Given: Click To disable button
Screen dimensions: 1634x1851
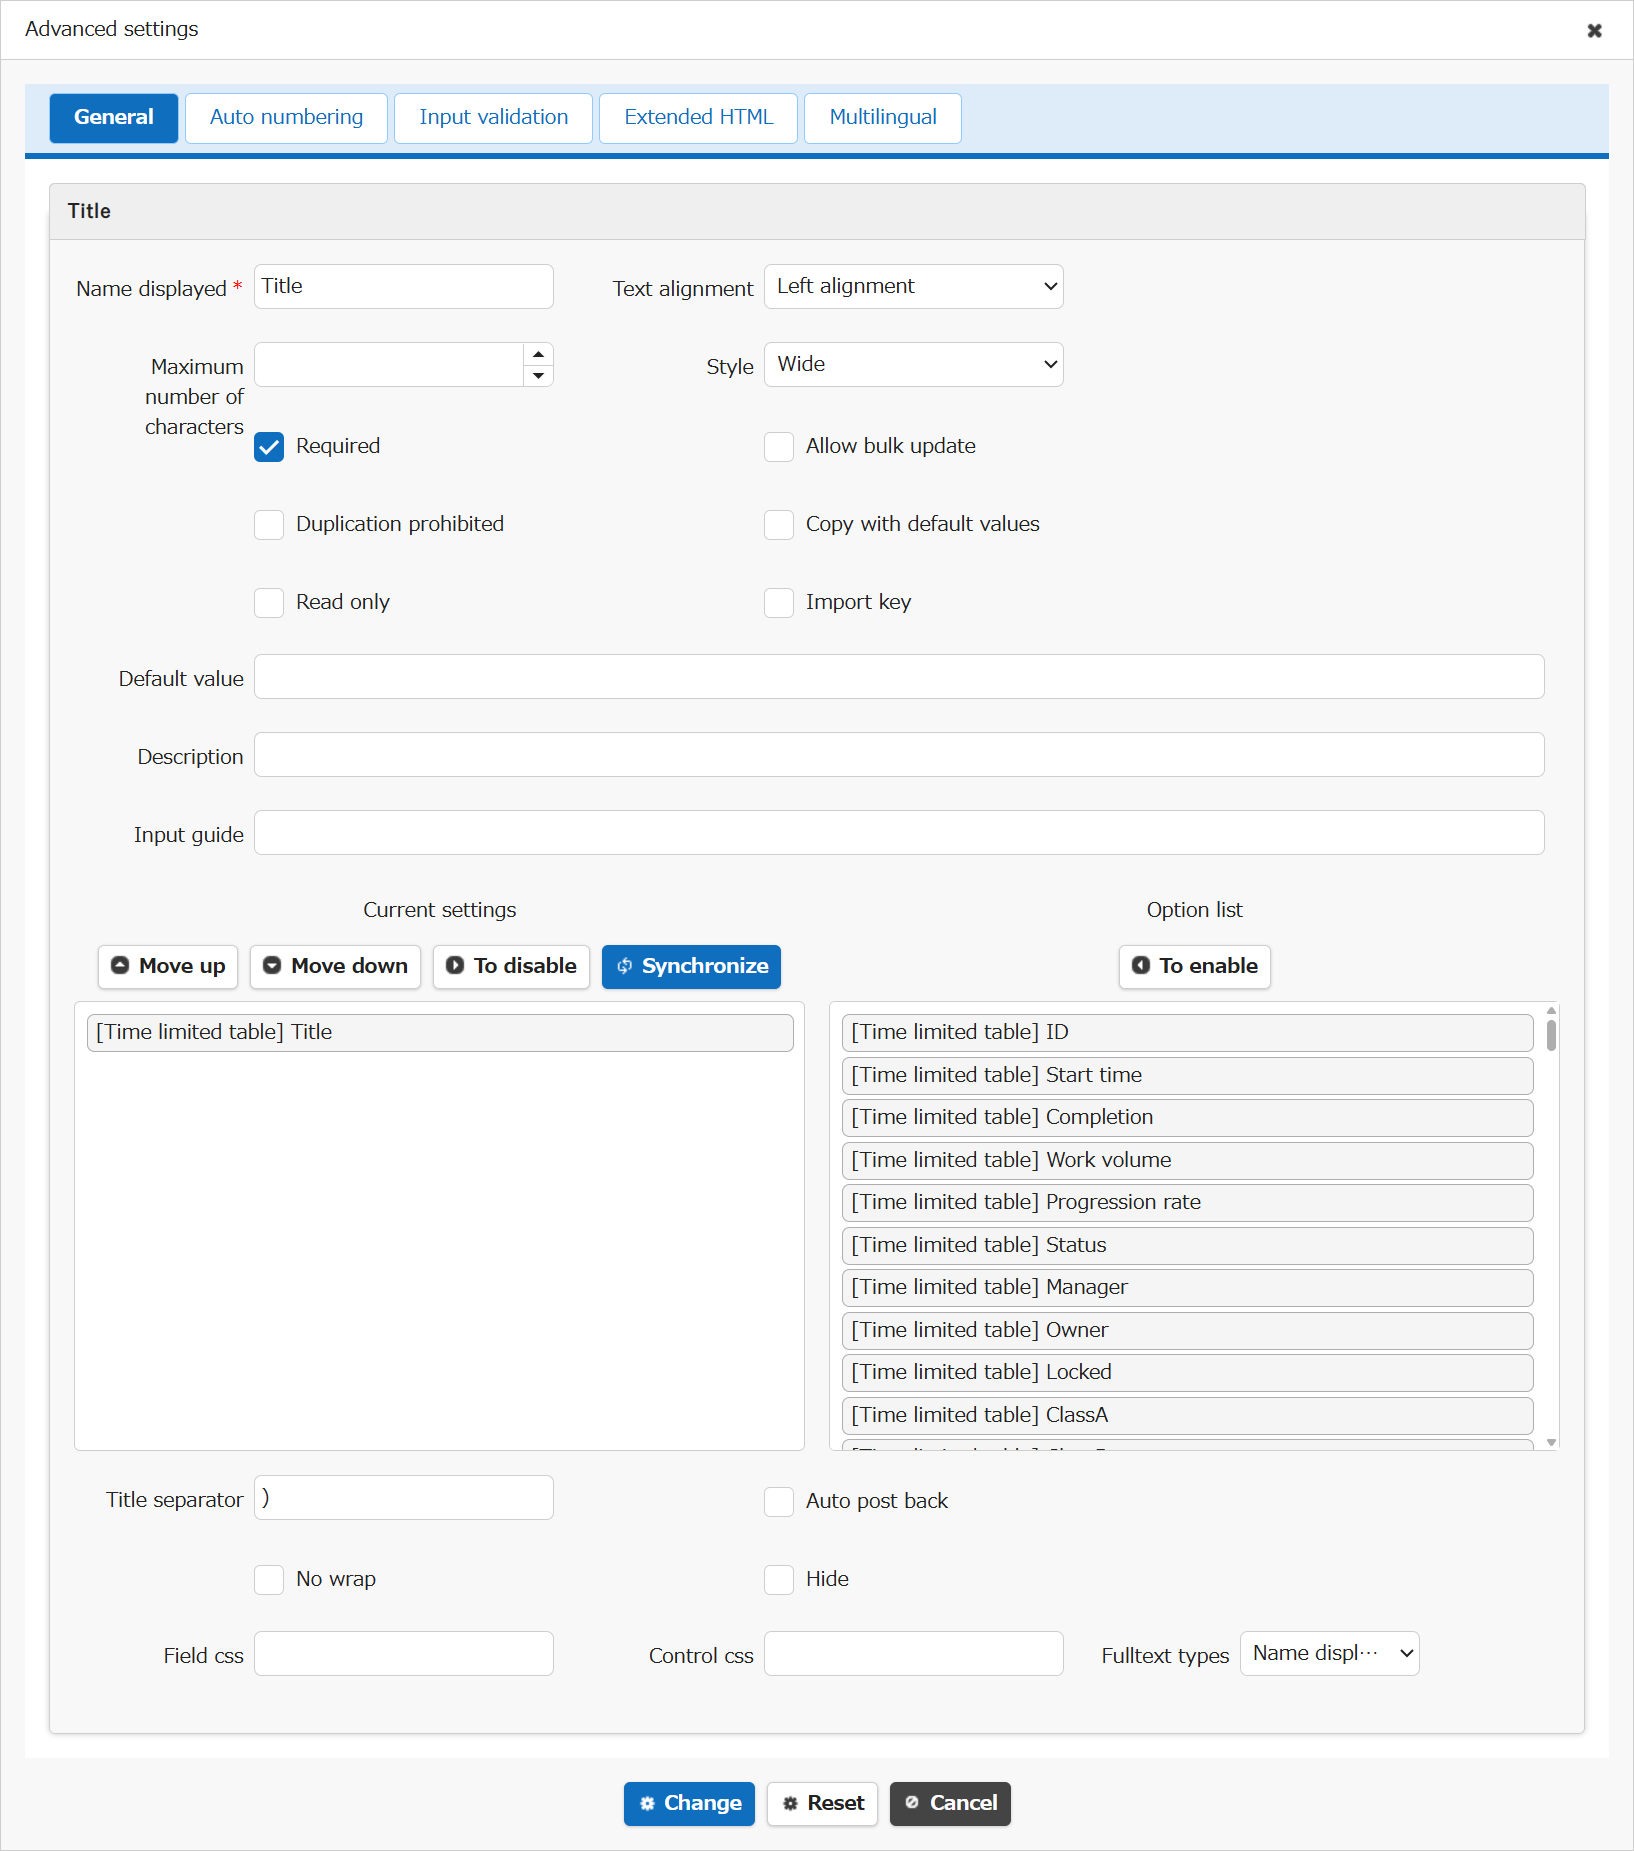Looking at the screenshot, I should tap(511, 967).
